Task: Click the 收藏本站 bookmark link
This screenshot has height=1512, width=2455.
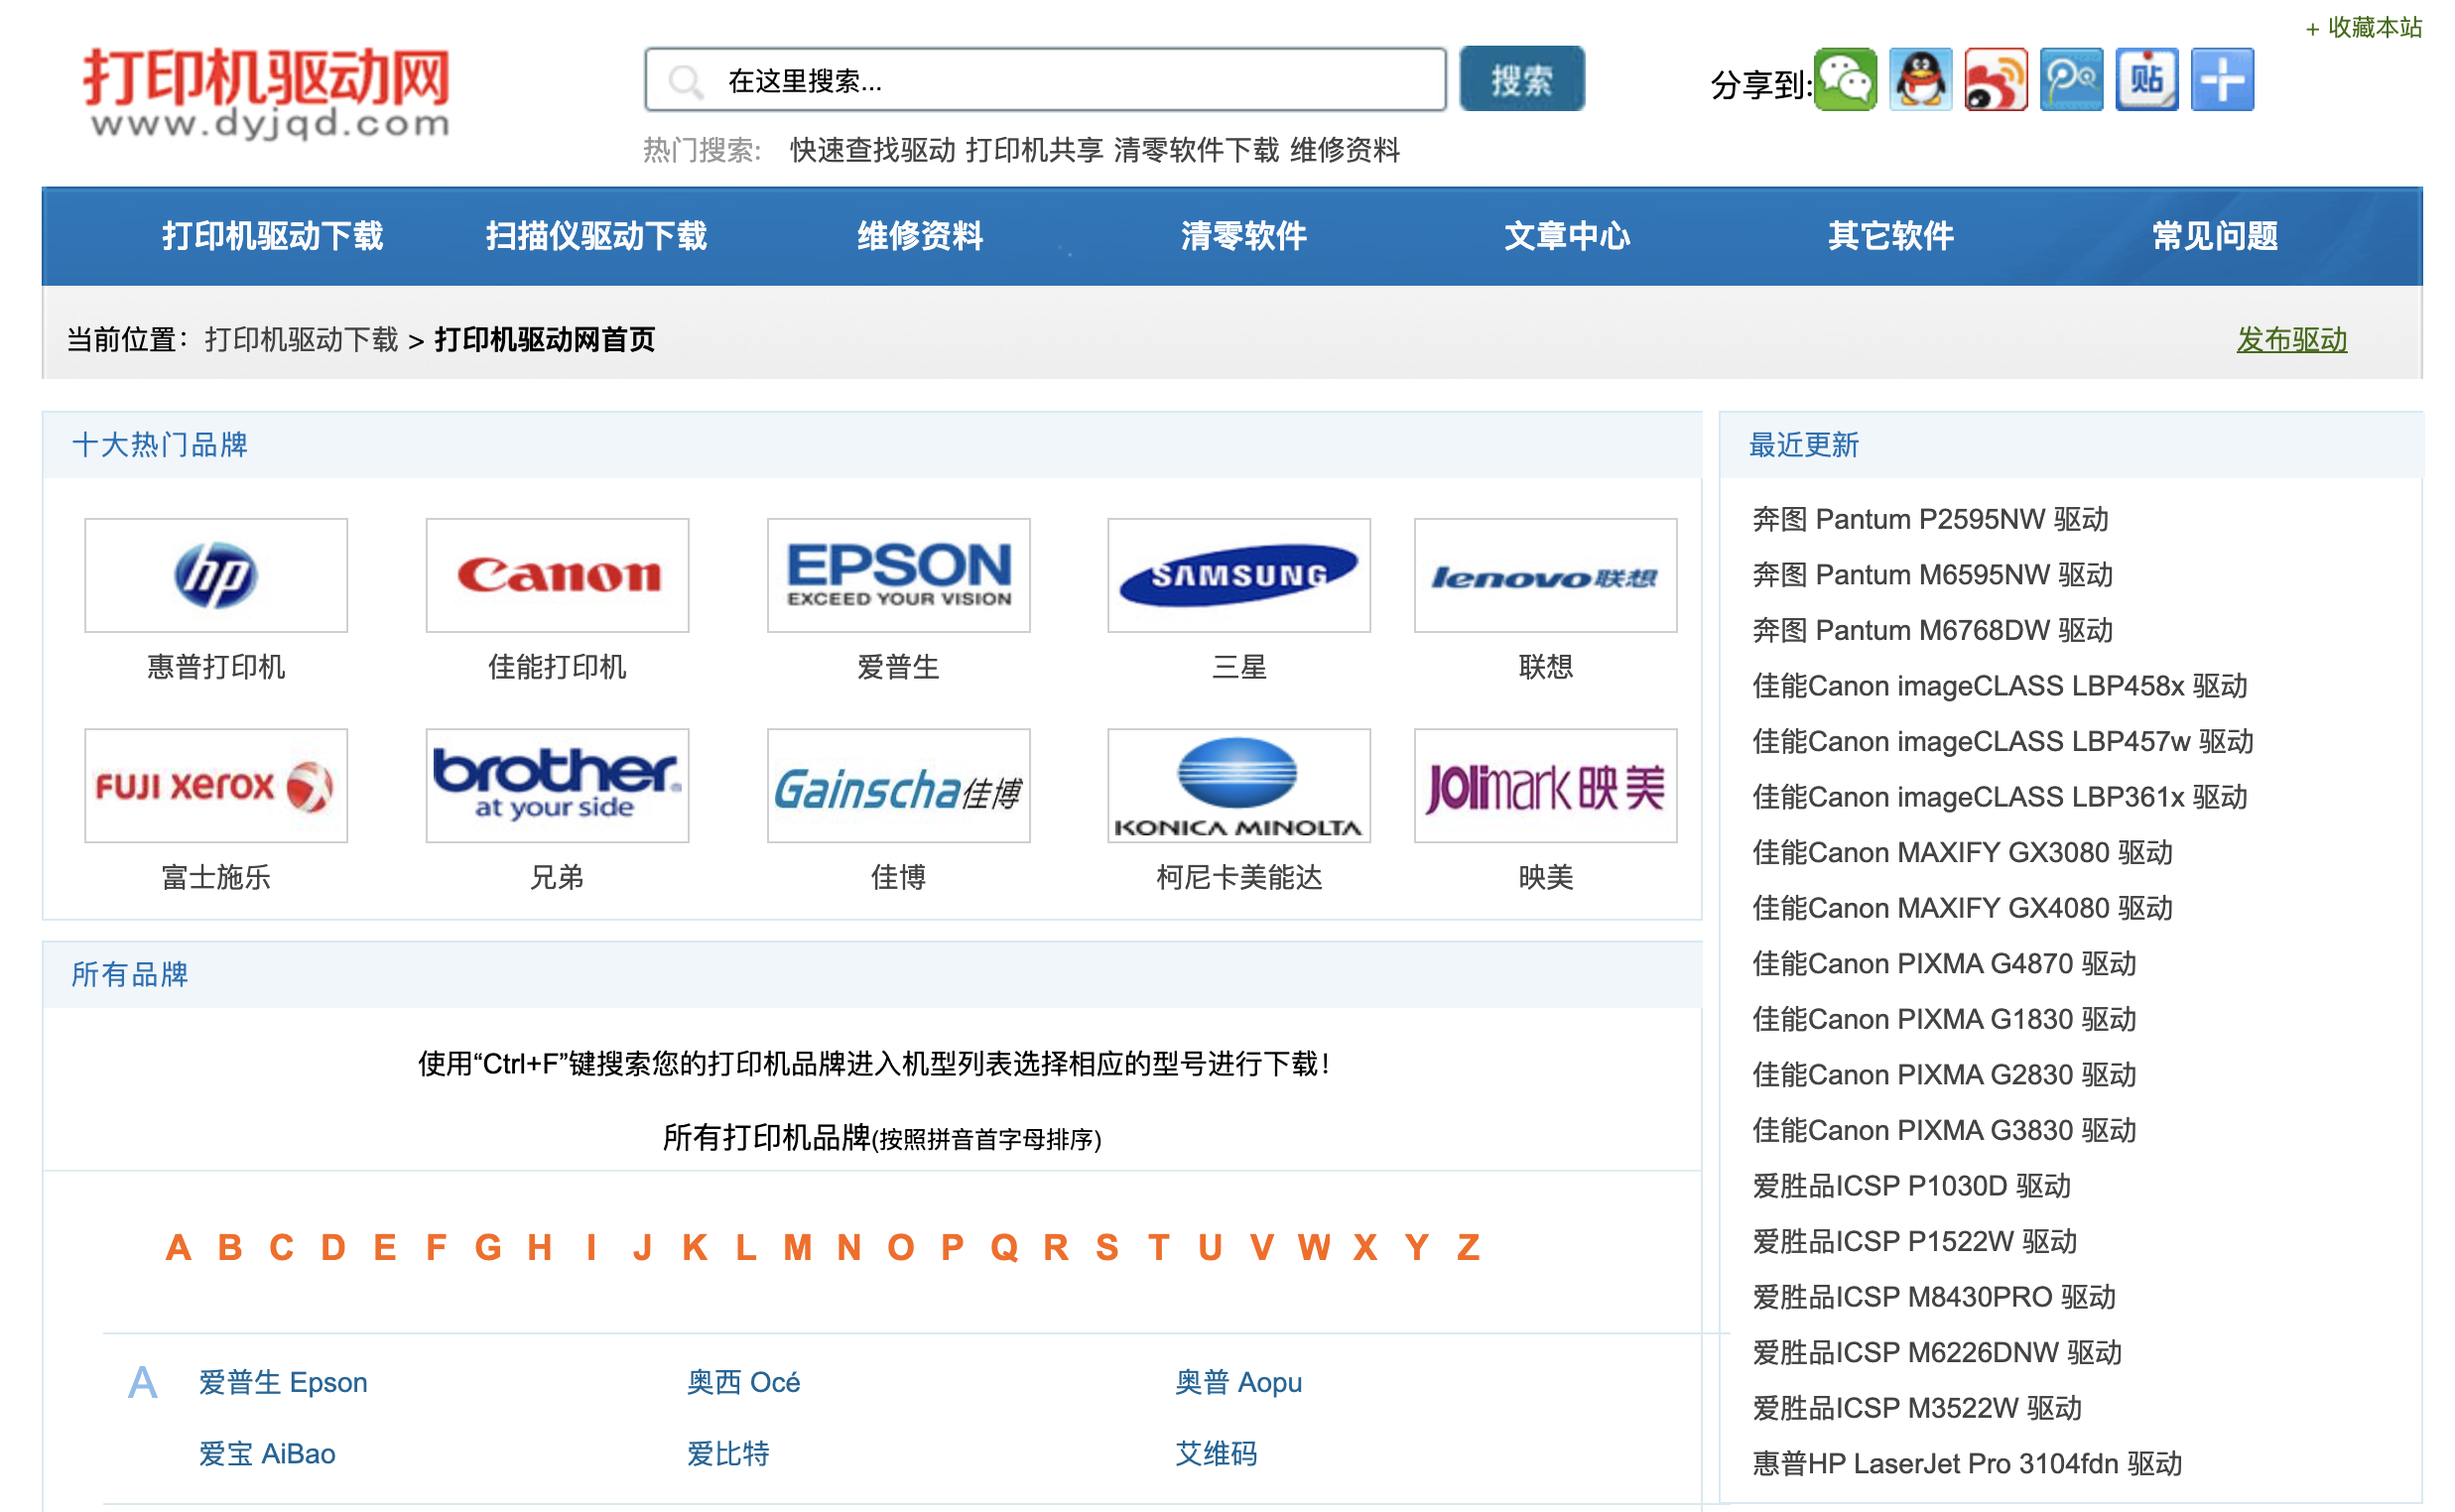Action: coord(2363,28)
